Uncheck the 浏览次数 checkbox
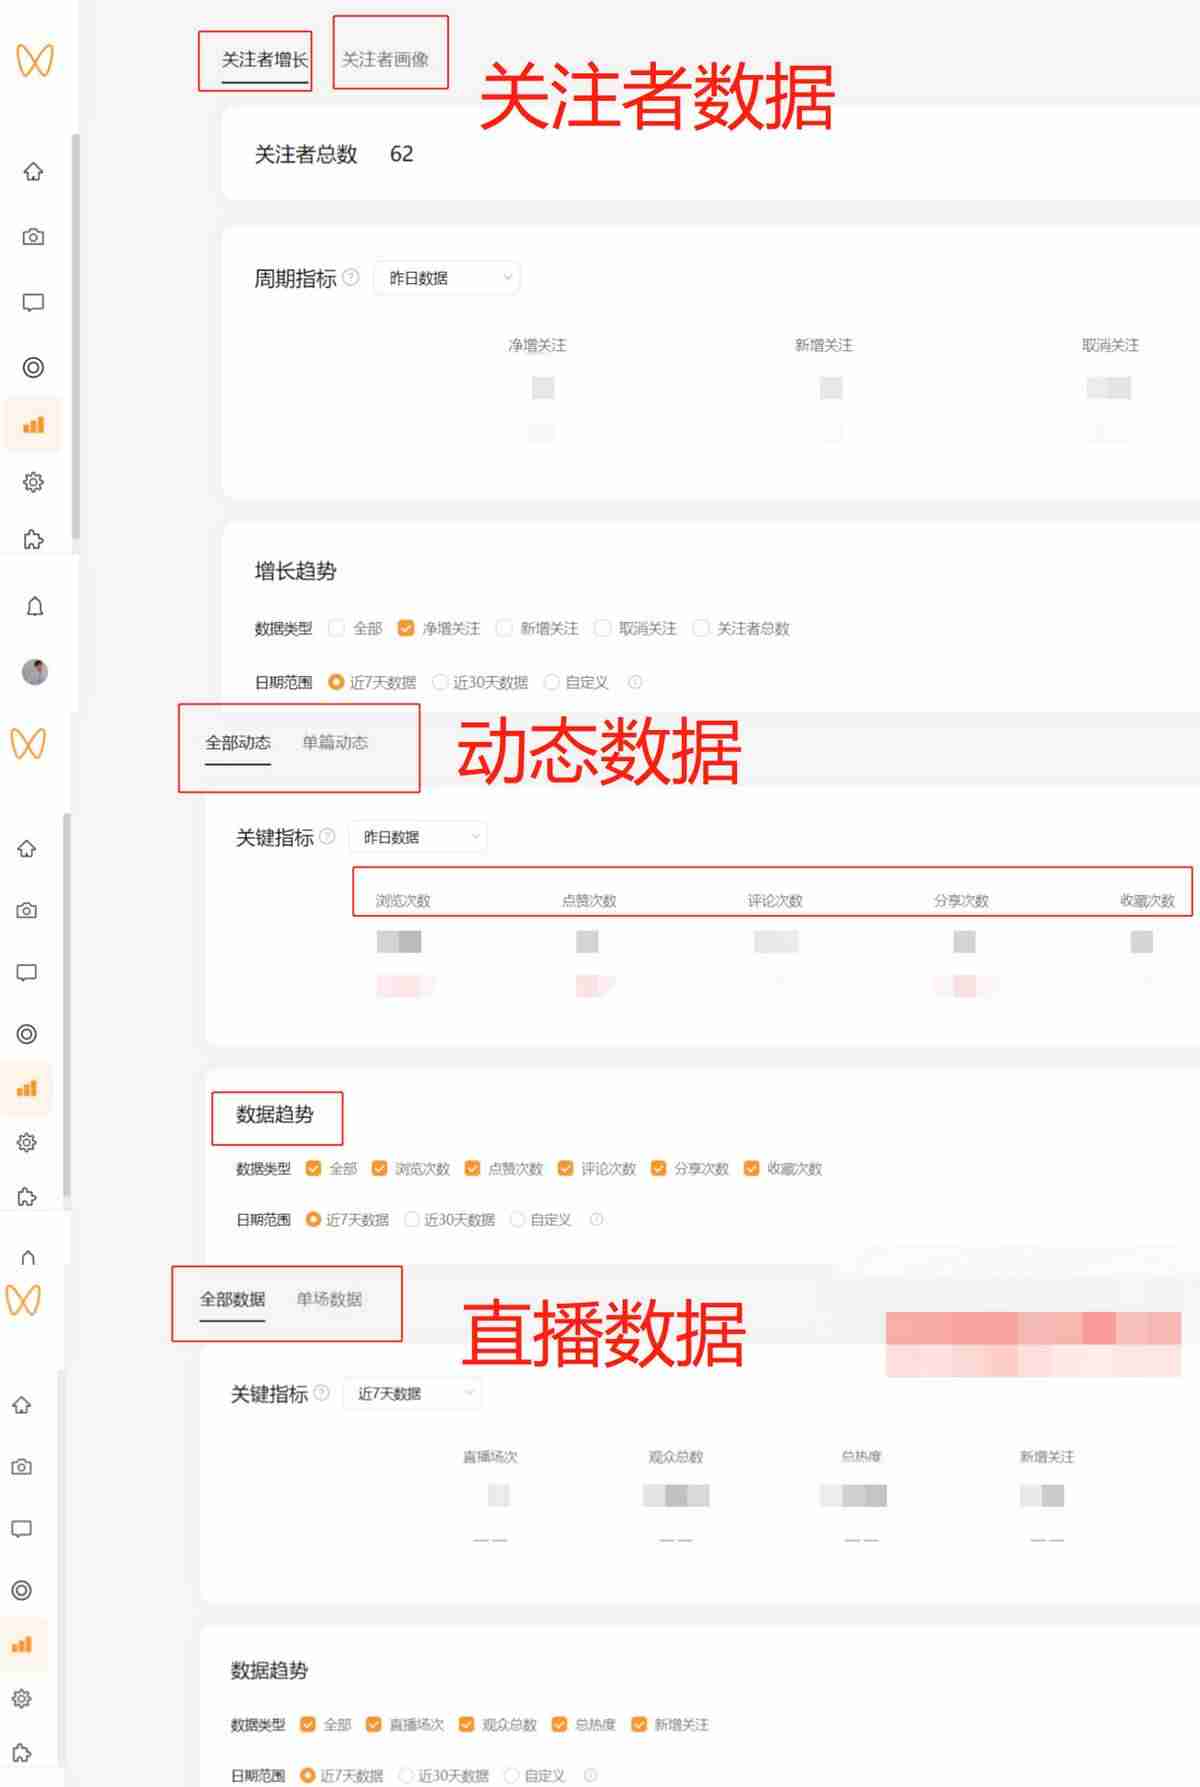 tap(379, 1168)
